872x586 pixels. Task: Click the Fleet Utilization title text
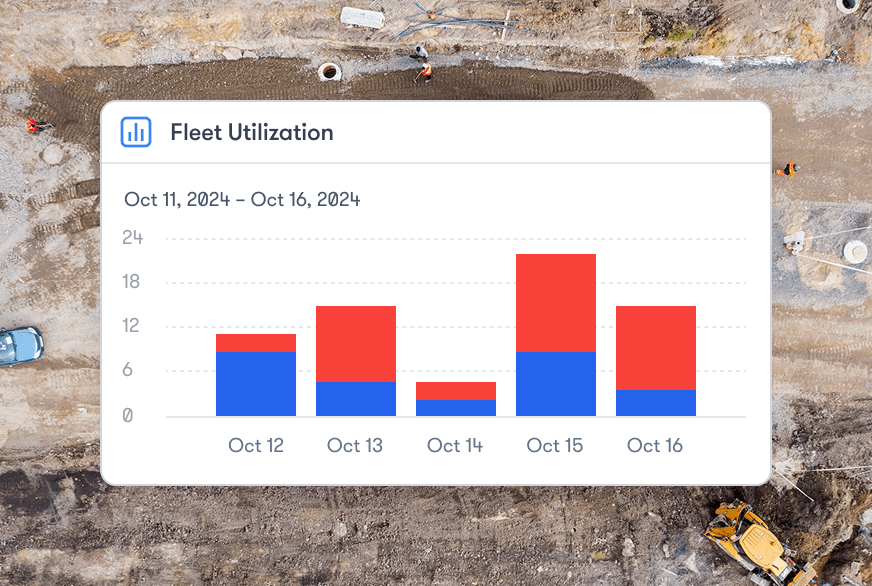point(251,132)
